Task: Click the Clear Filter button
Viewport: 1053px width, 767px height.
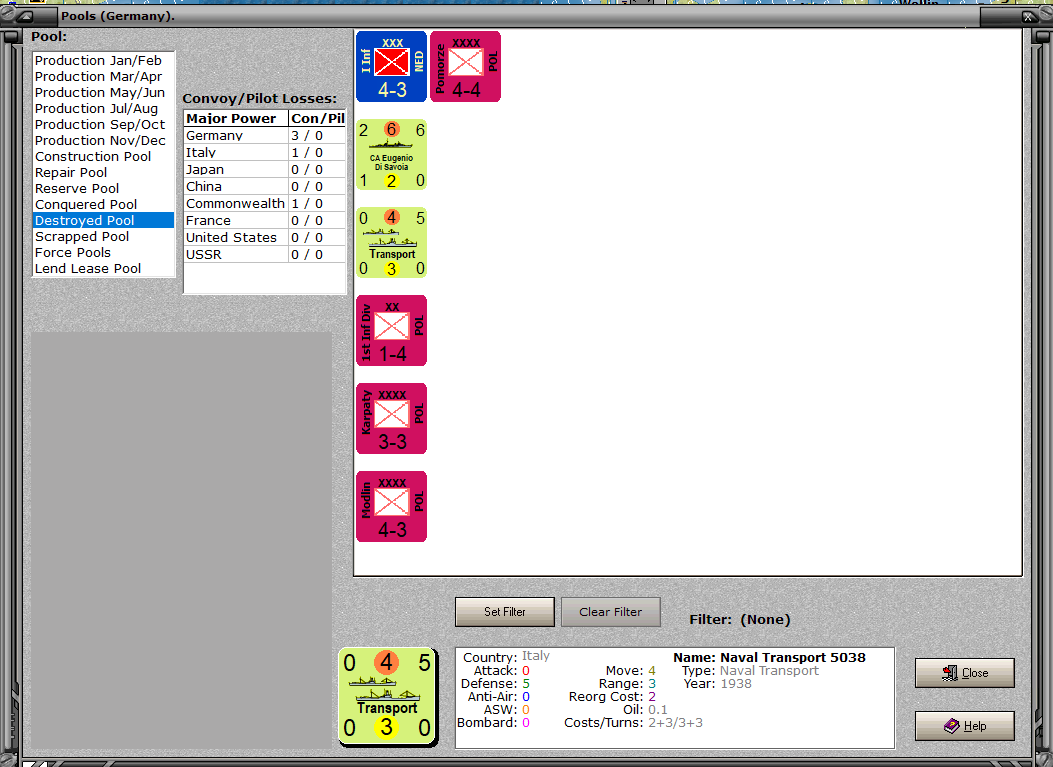Action: coord(610,612)
